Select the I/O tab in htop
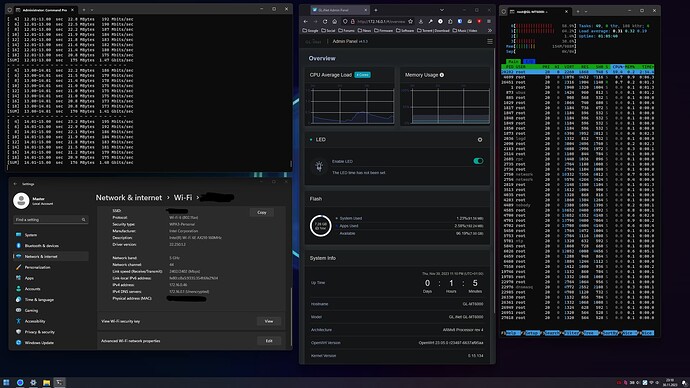Screen dimensions: 690x388 pos(529,62)
